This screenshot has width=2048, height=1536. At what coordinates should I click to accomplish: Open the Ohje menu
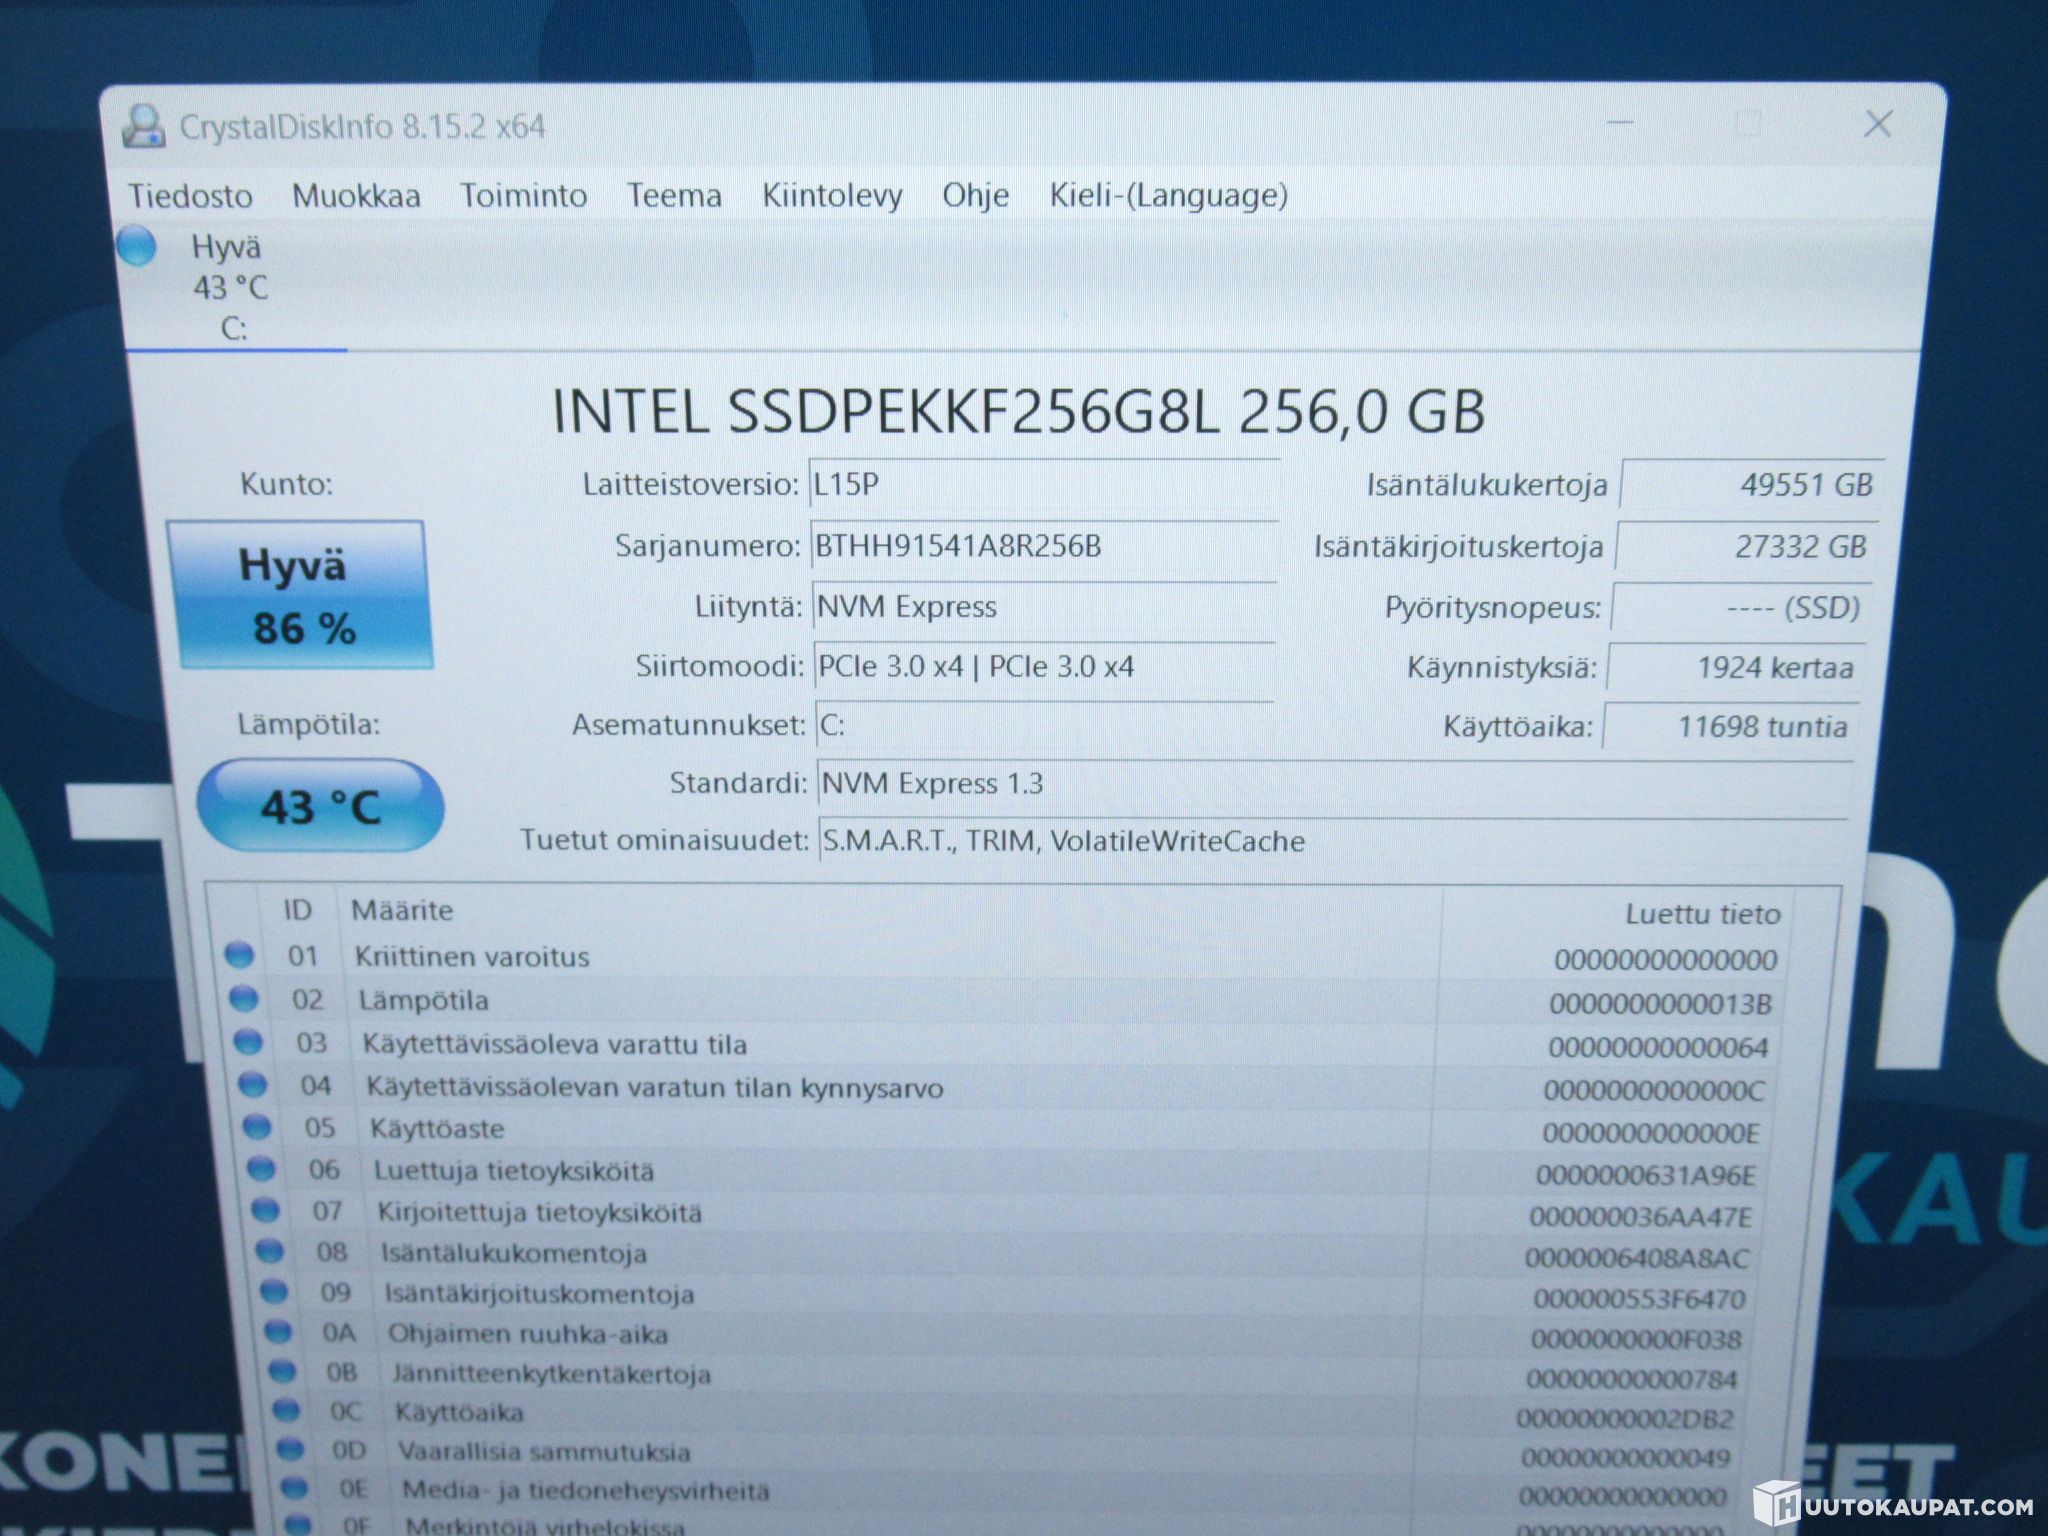click(976, 195)
